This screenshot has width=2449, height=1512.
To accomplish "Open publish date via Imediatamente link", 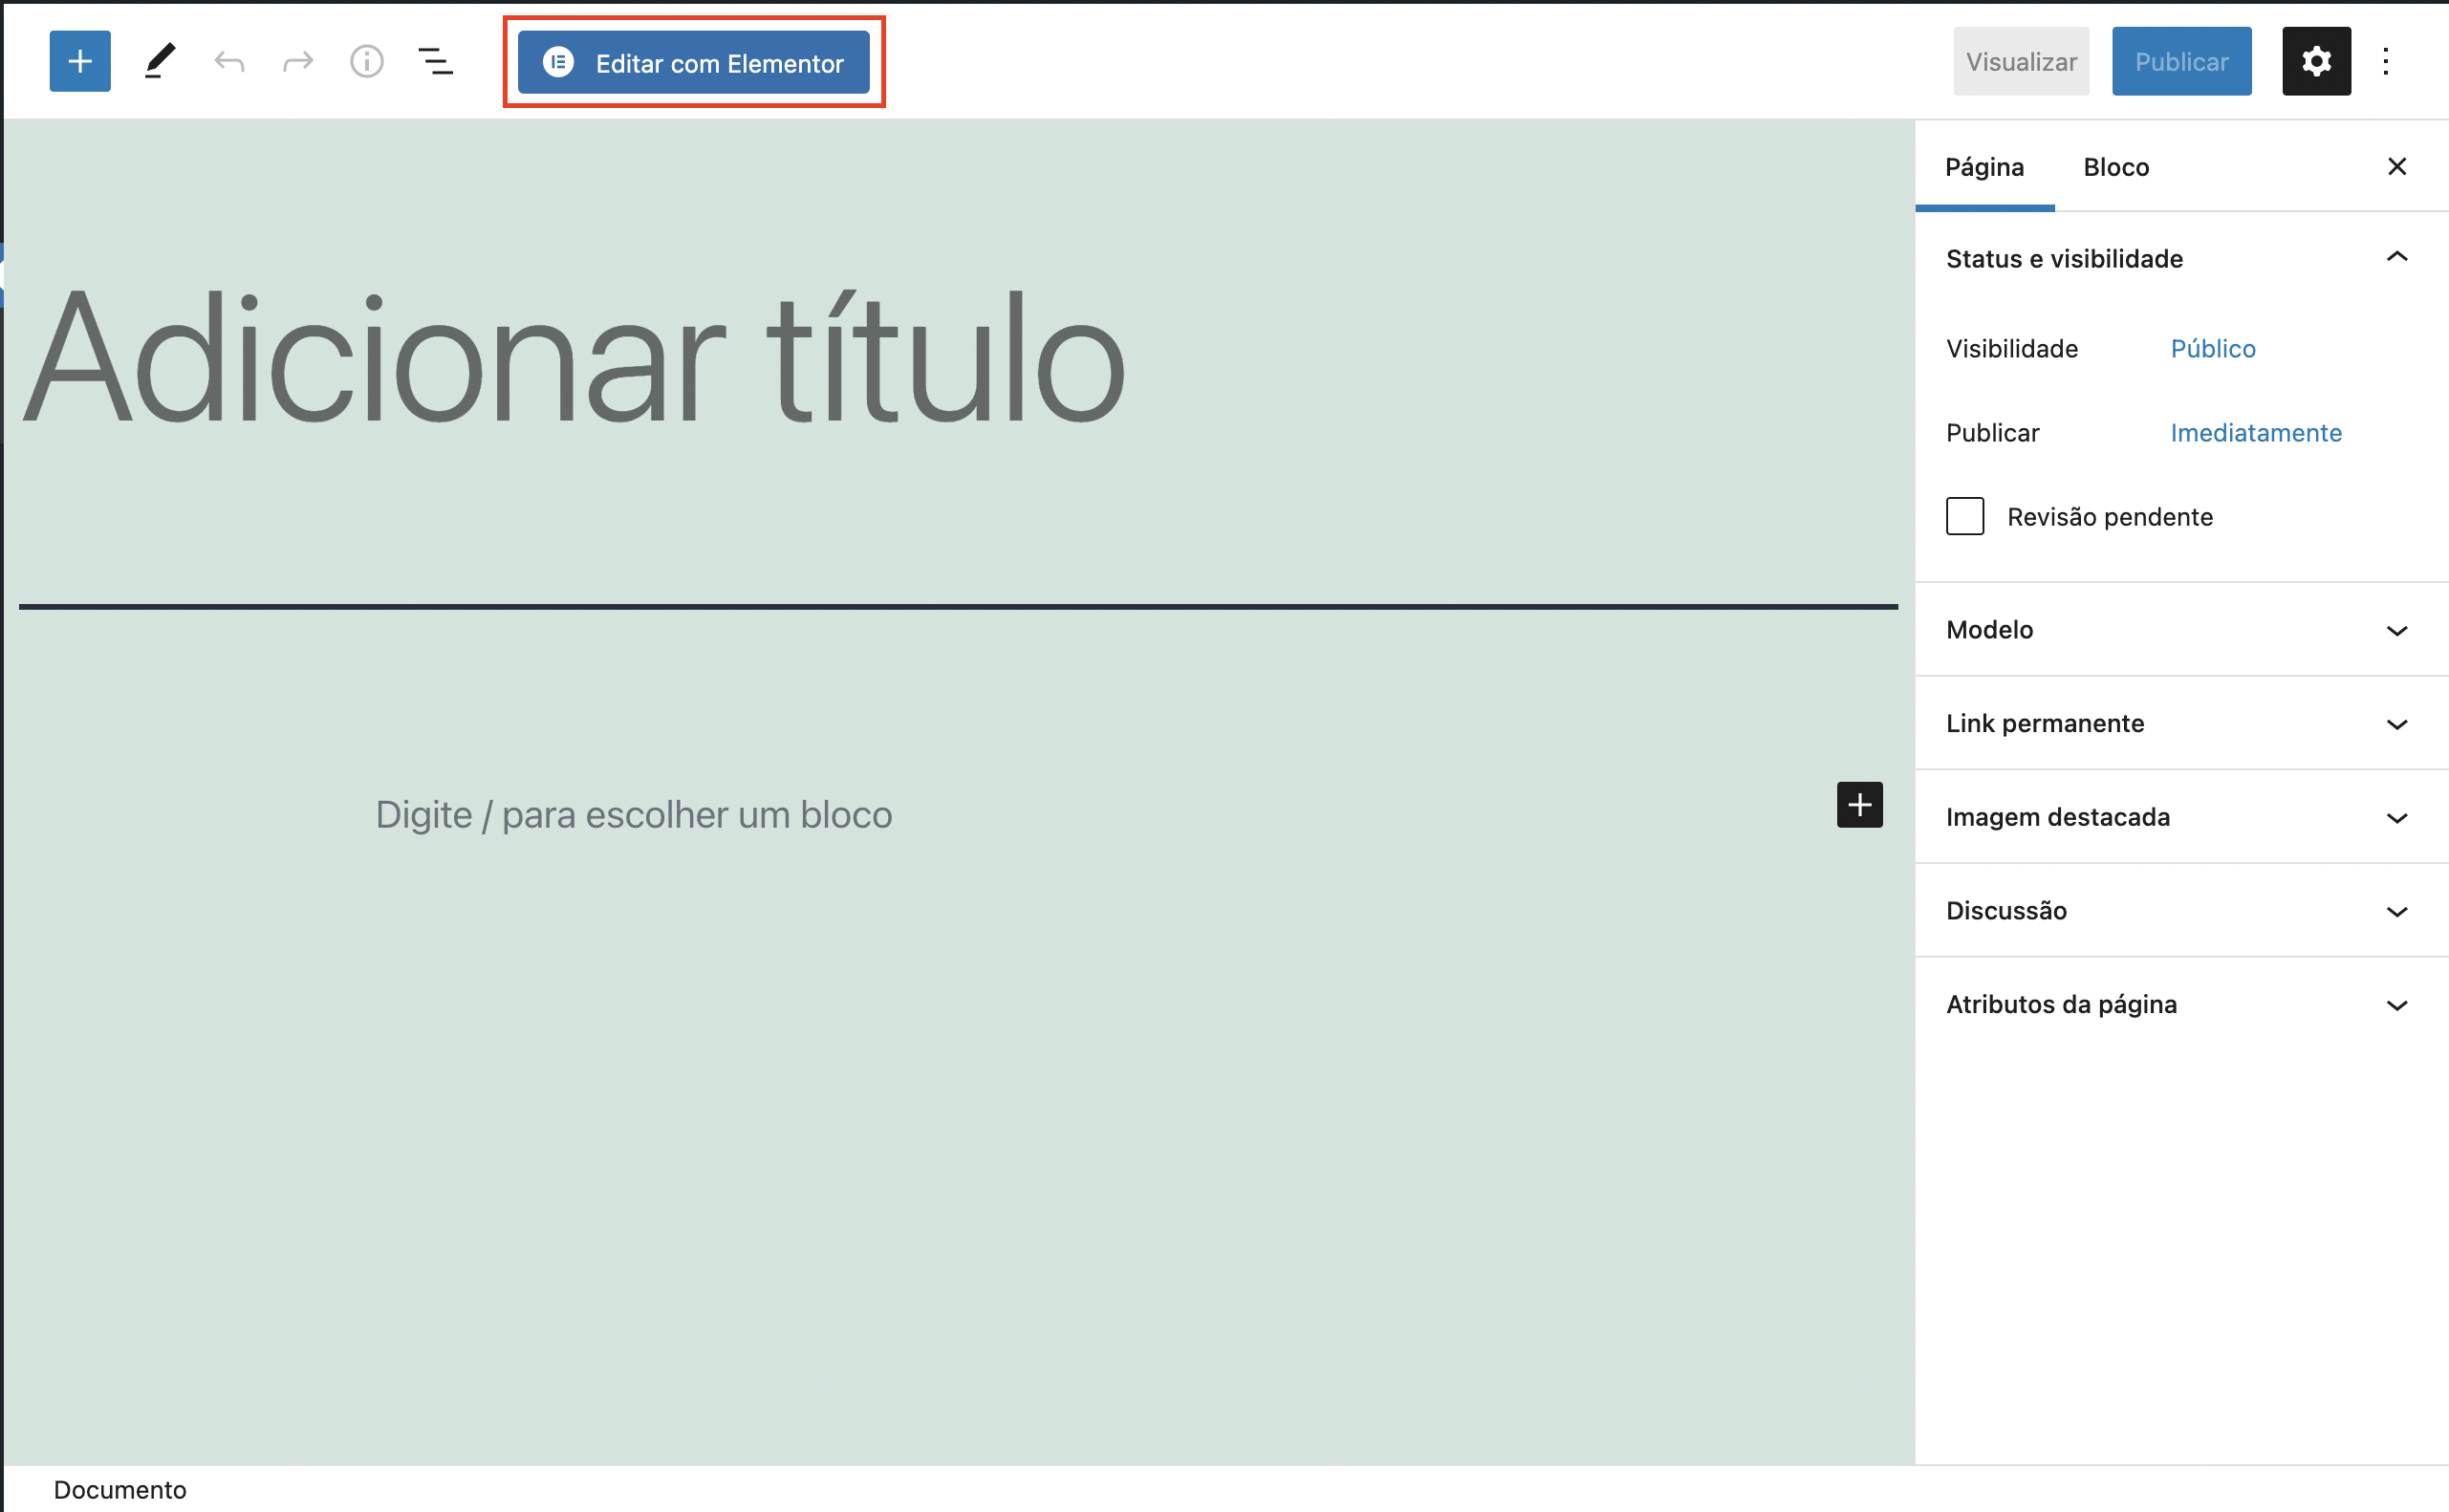I will 2256,433.
